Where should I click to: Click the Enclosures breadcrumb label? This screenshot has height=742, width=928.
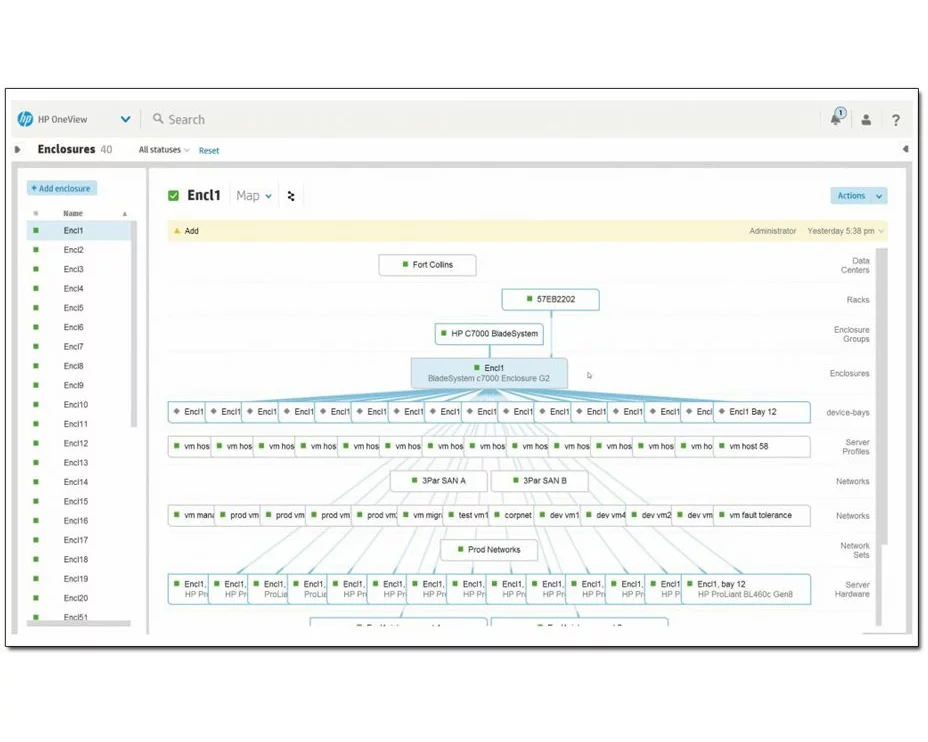coord(67,148)
